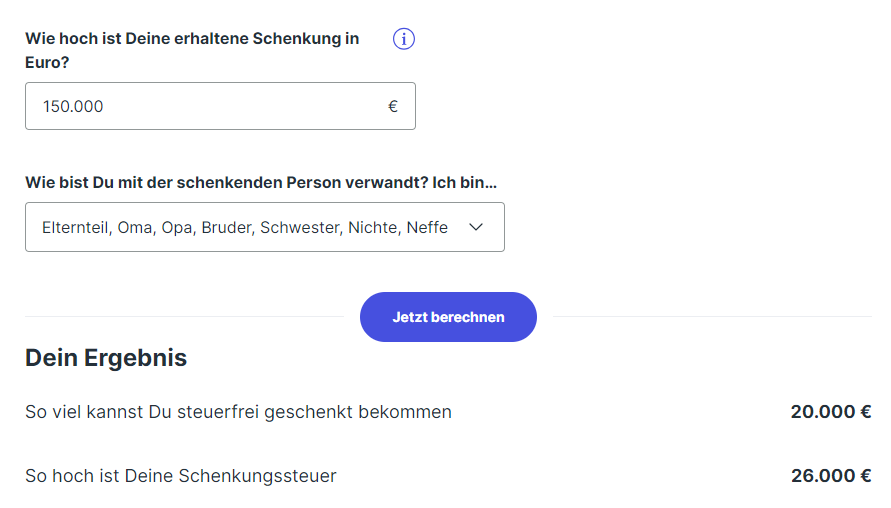Click the 'So viel kannst Du steuerfrei geschenkt bekommen' text

(238, 411)
